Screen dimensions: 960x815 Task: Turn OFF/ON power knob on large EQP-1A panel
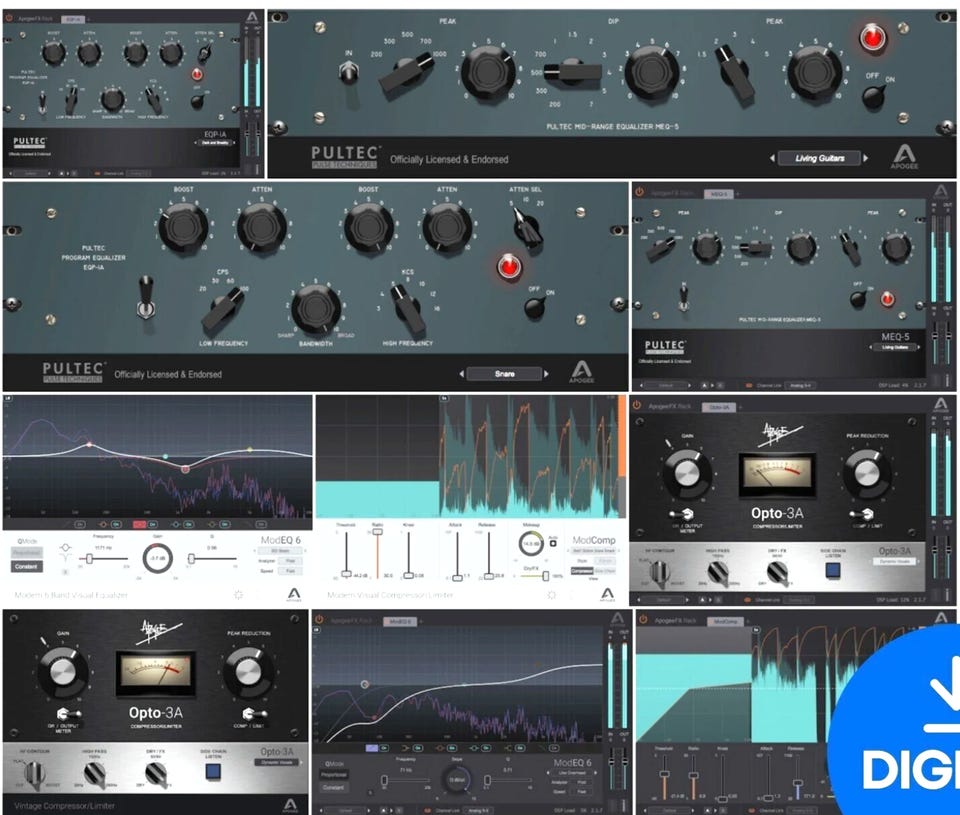click(x=534, y=307)
